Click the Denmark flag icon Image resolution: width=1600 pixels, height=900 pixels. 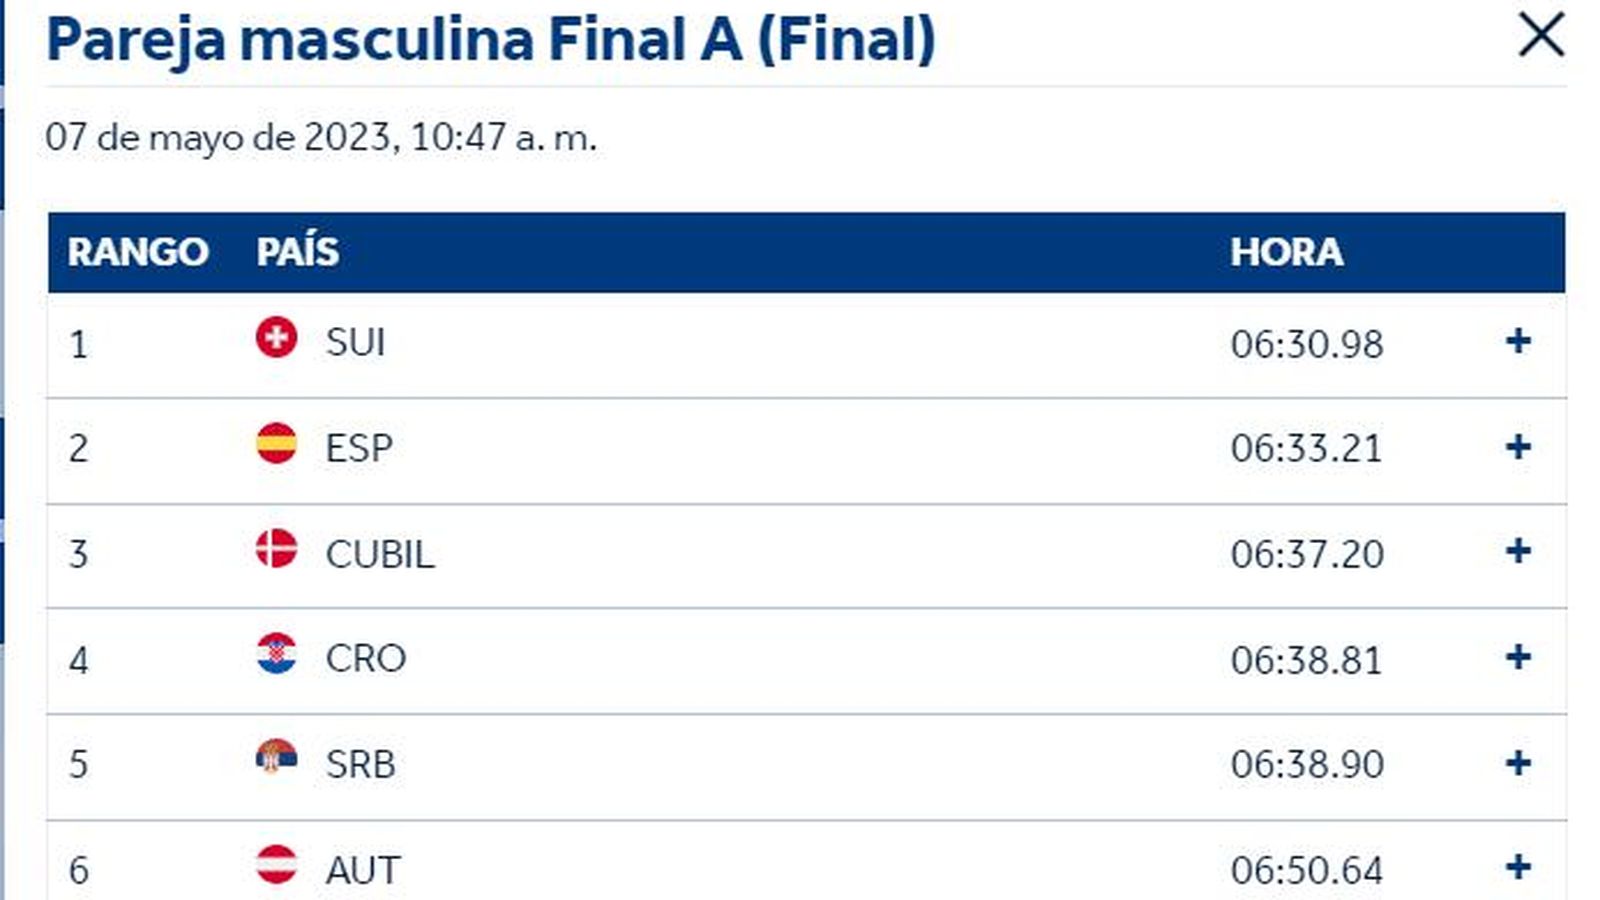276,548
